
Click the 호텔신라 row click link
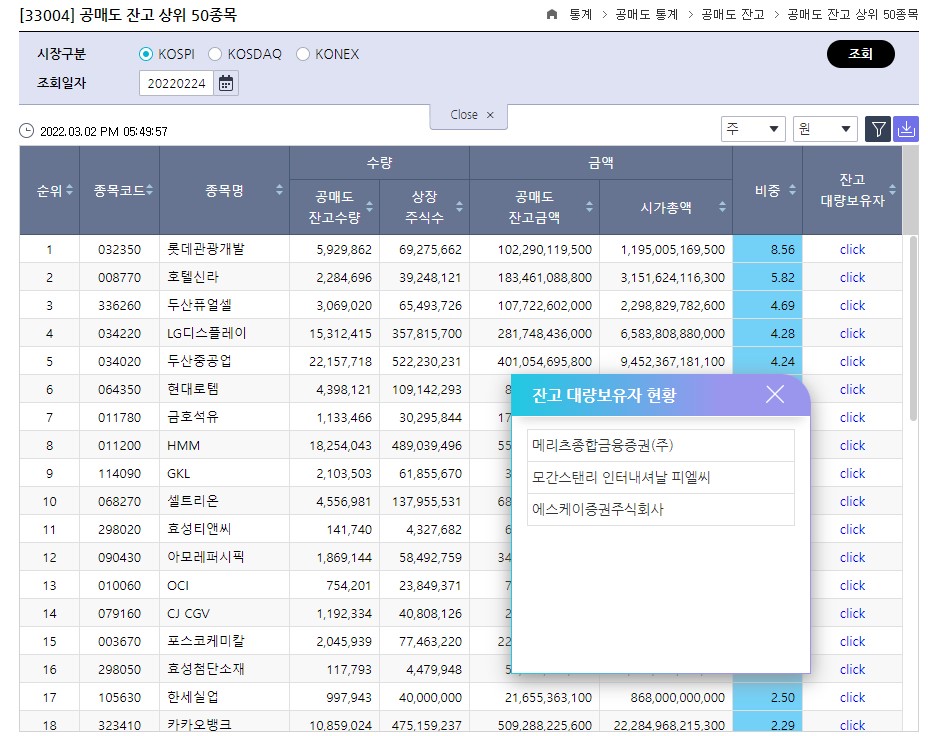coord(852,277)
